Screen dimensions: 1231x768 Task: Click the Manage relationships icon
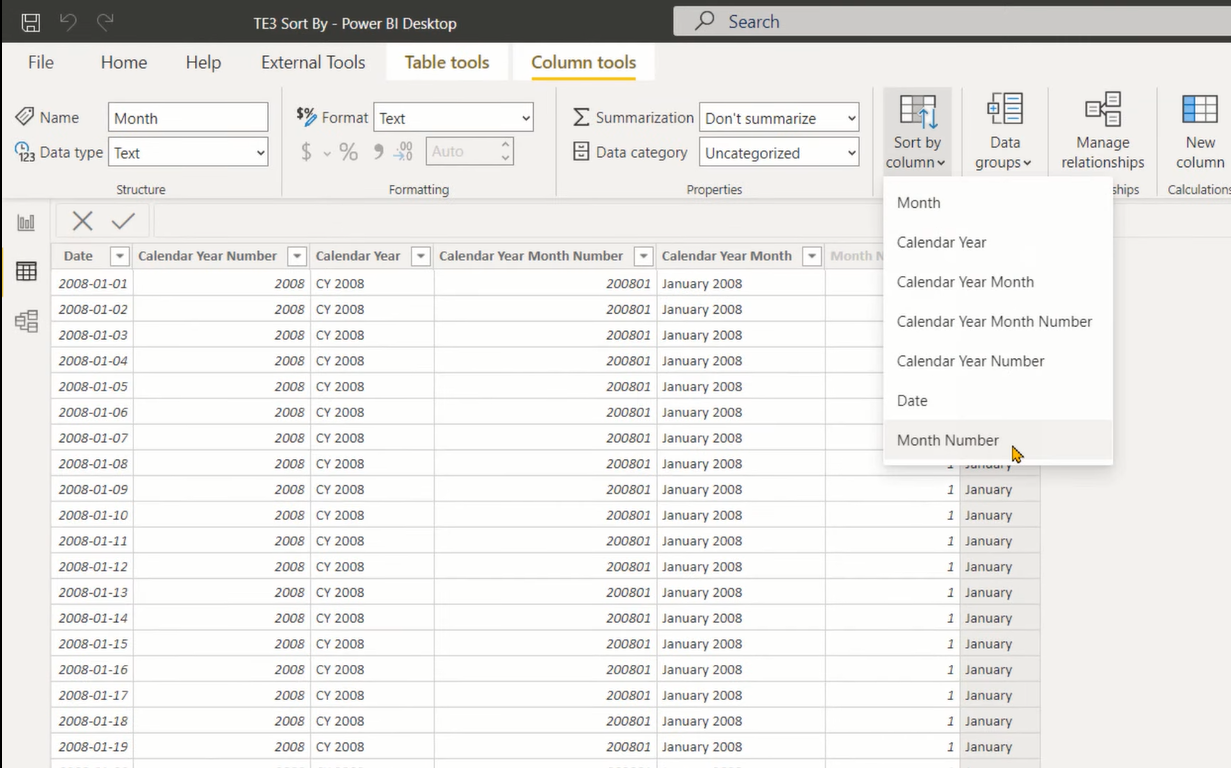[x=1103, y=109]
